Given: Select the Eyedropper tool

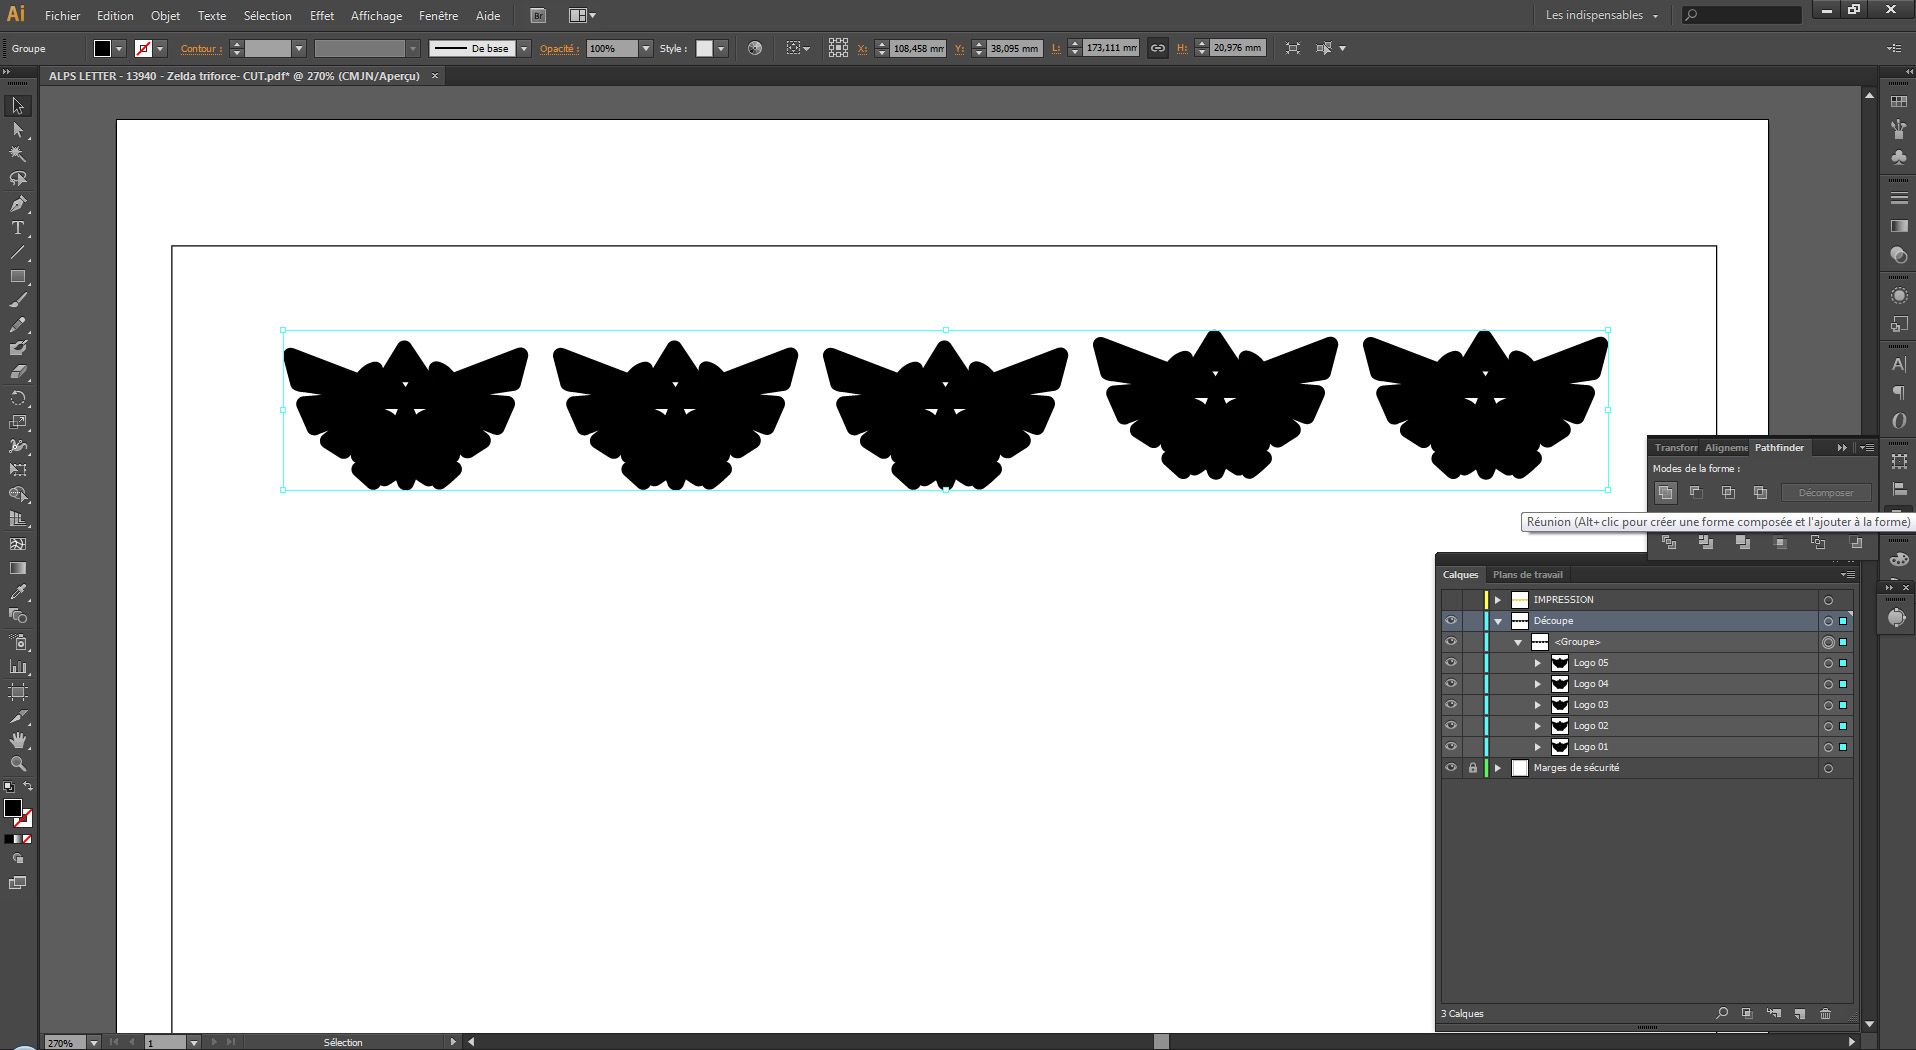Looking at the screenshot, I should (x=18, y=592).
